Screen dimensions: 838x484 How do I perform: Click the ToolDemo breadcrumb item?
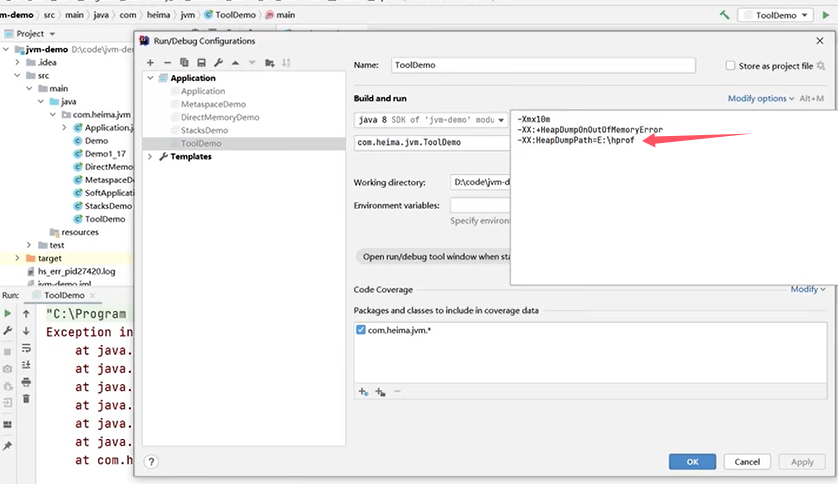point(230,15)
